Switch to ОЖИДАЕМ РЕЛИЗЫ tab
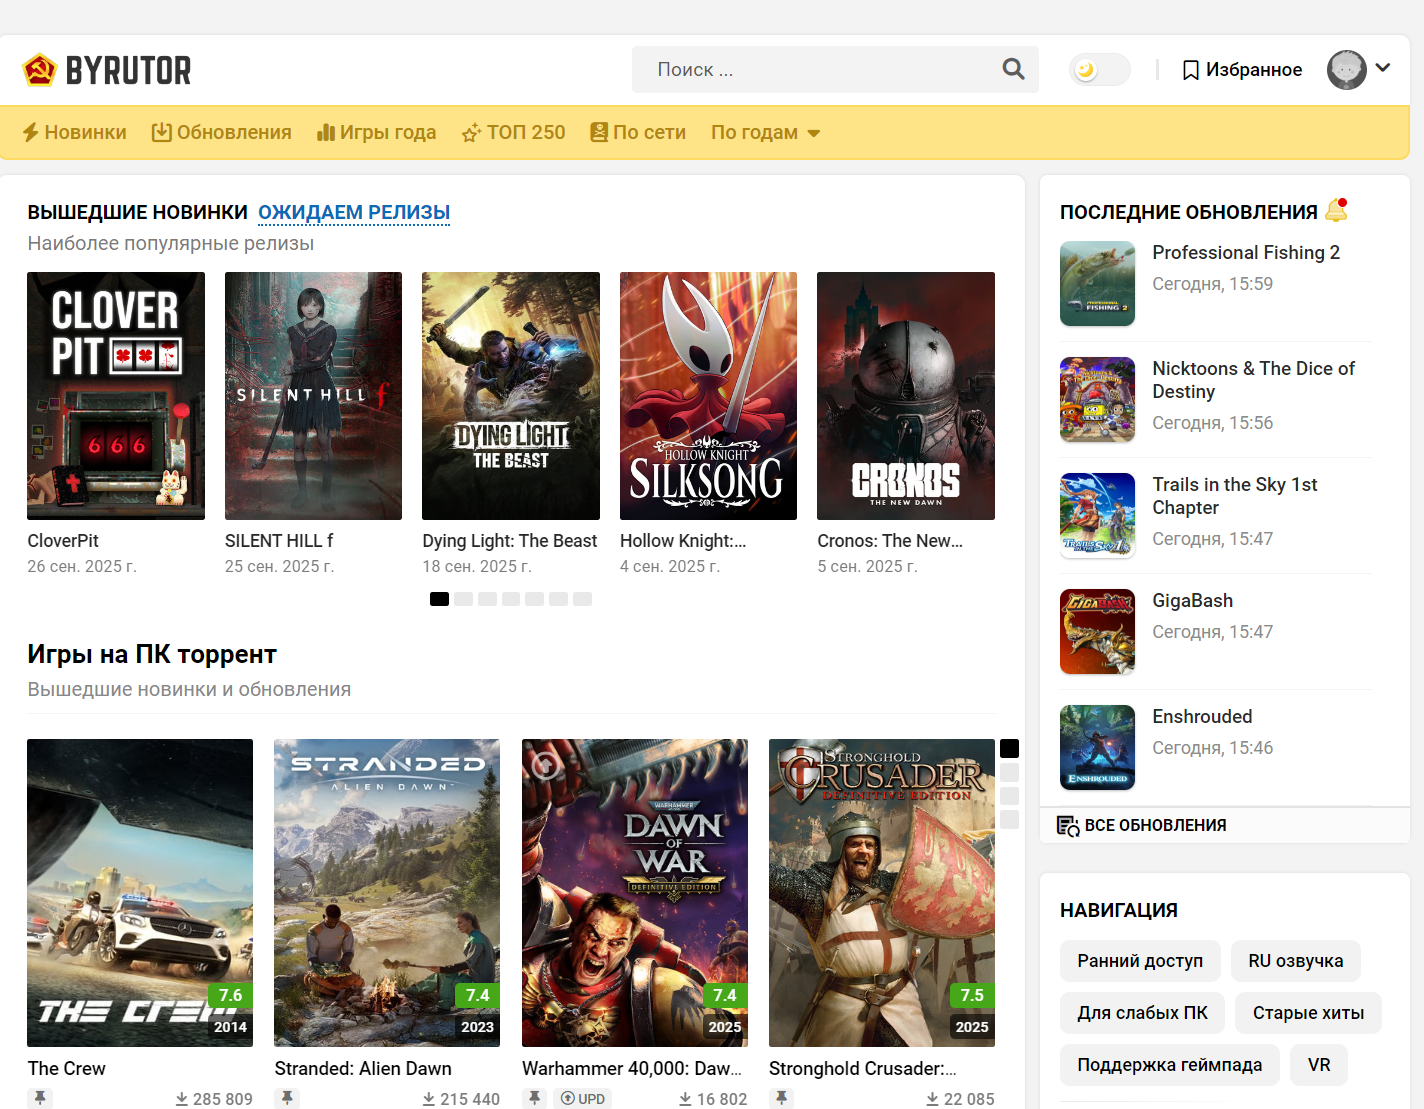This screenshot has height=1109, width=1424. click(354, 212)
